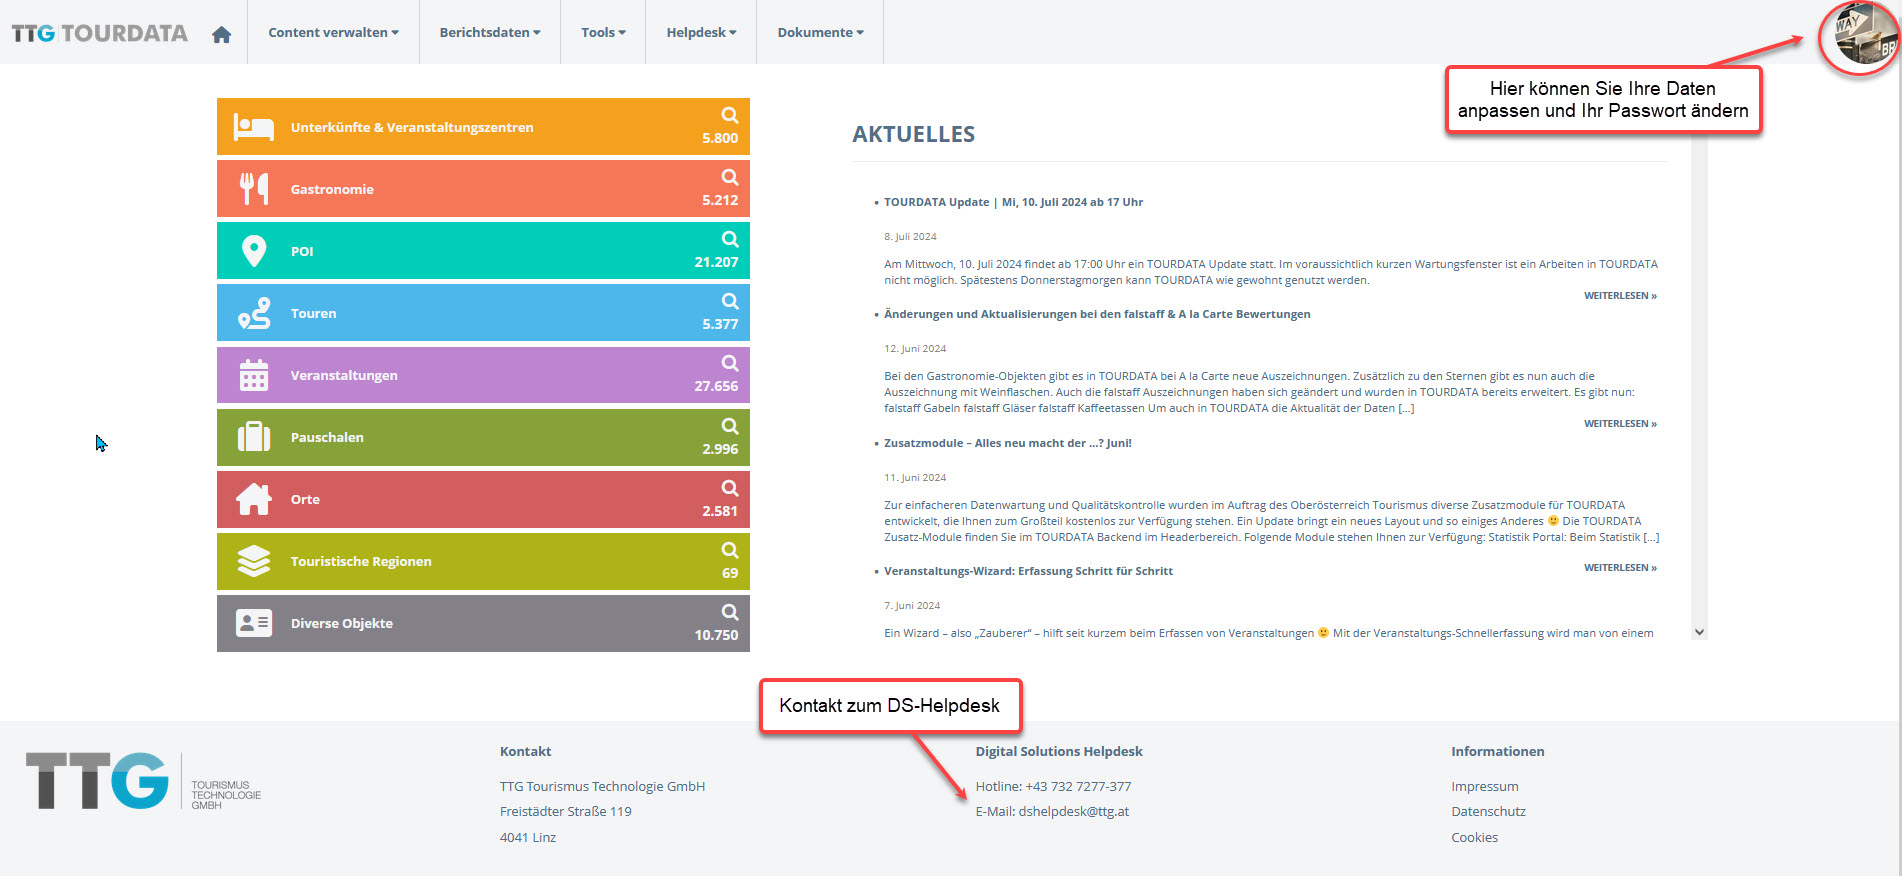Email dshelpdesk@ttg.at from the footer
Viewport: 1902px width, 876px height.
pos(1073,812)
